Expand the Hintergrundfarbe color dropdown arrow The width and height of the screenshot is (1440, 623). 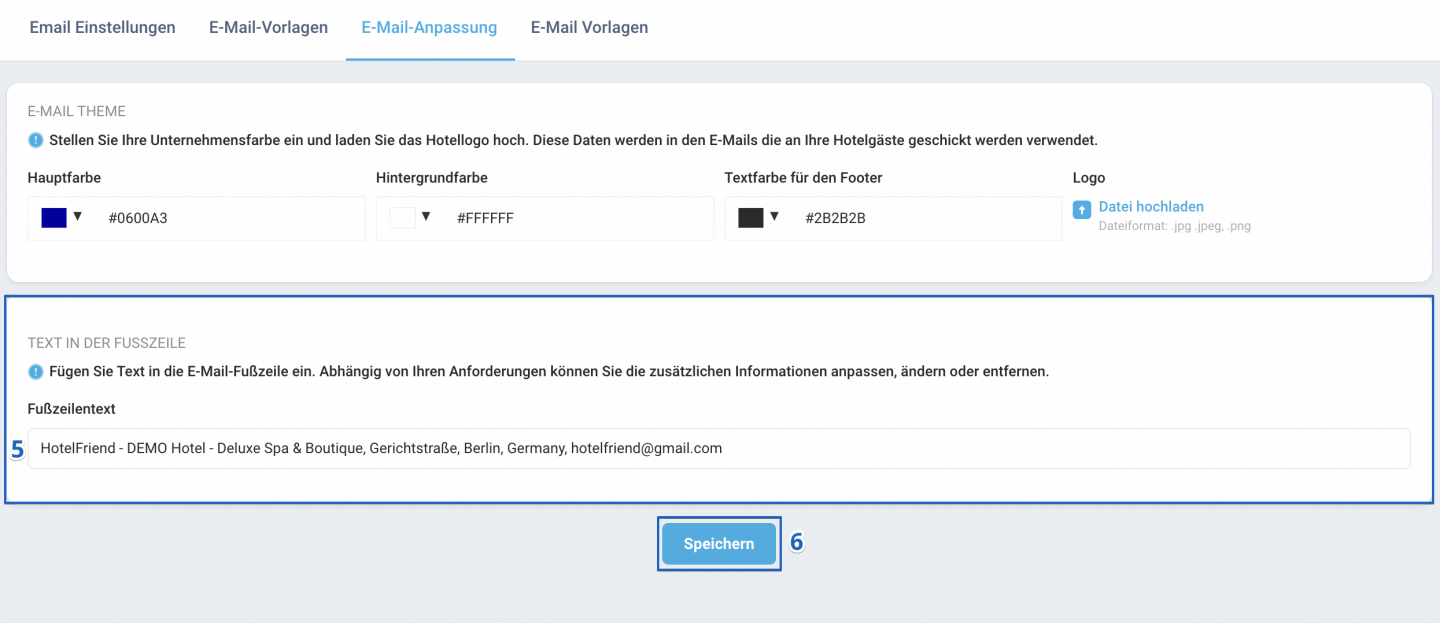[x=426, y=216]
